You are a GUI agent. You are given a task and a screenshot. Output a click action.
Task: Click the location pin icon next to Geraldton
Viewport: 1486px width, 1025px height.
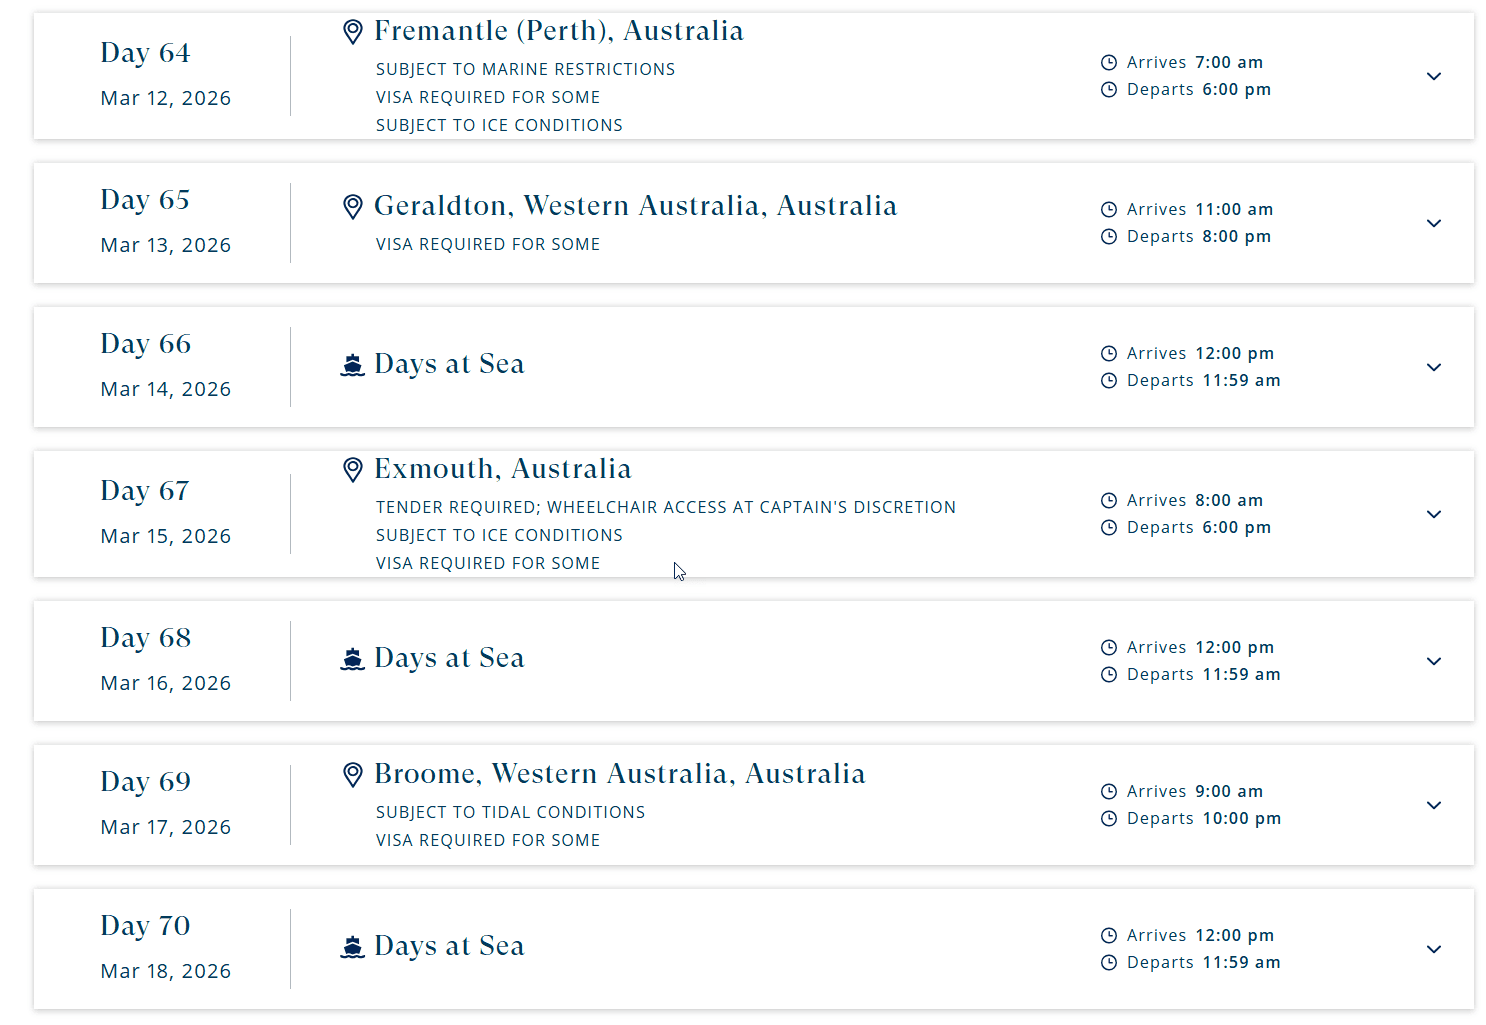click(352, 207)
